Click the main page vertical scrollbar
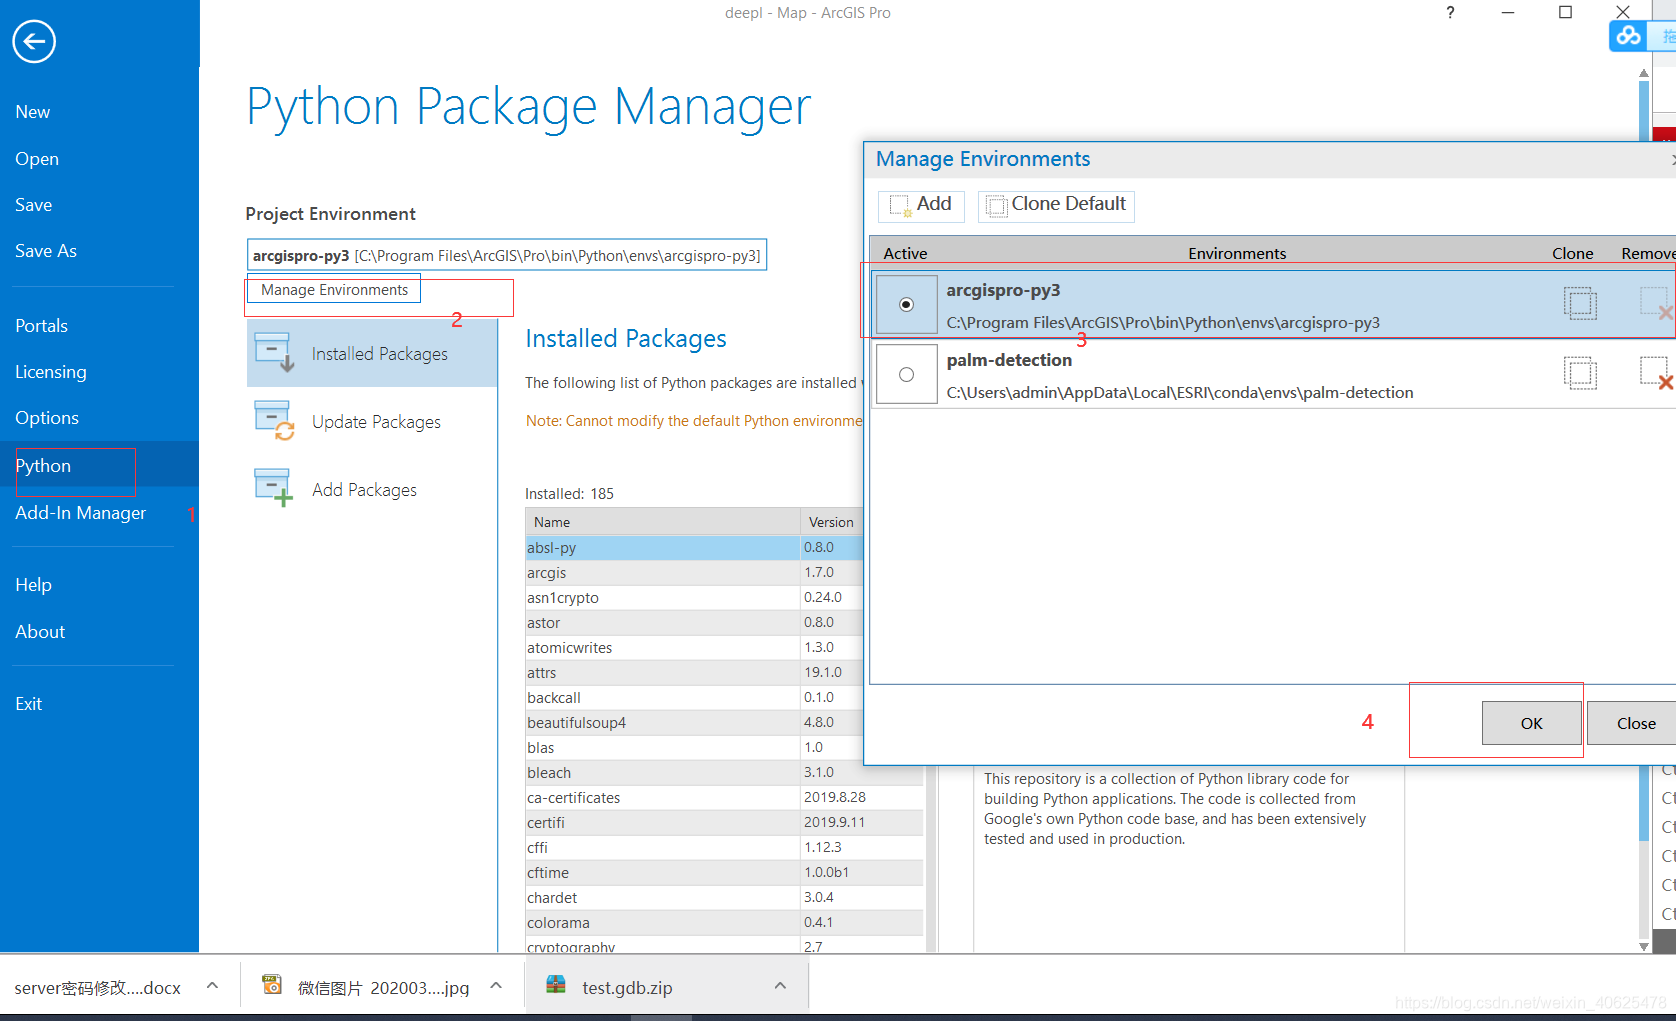Viewport: 1676px width, 1021px height. (x=1643, y=460)
